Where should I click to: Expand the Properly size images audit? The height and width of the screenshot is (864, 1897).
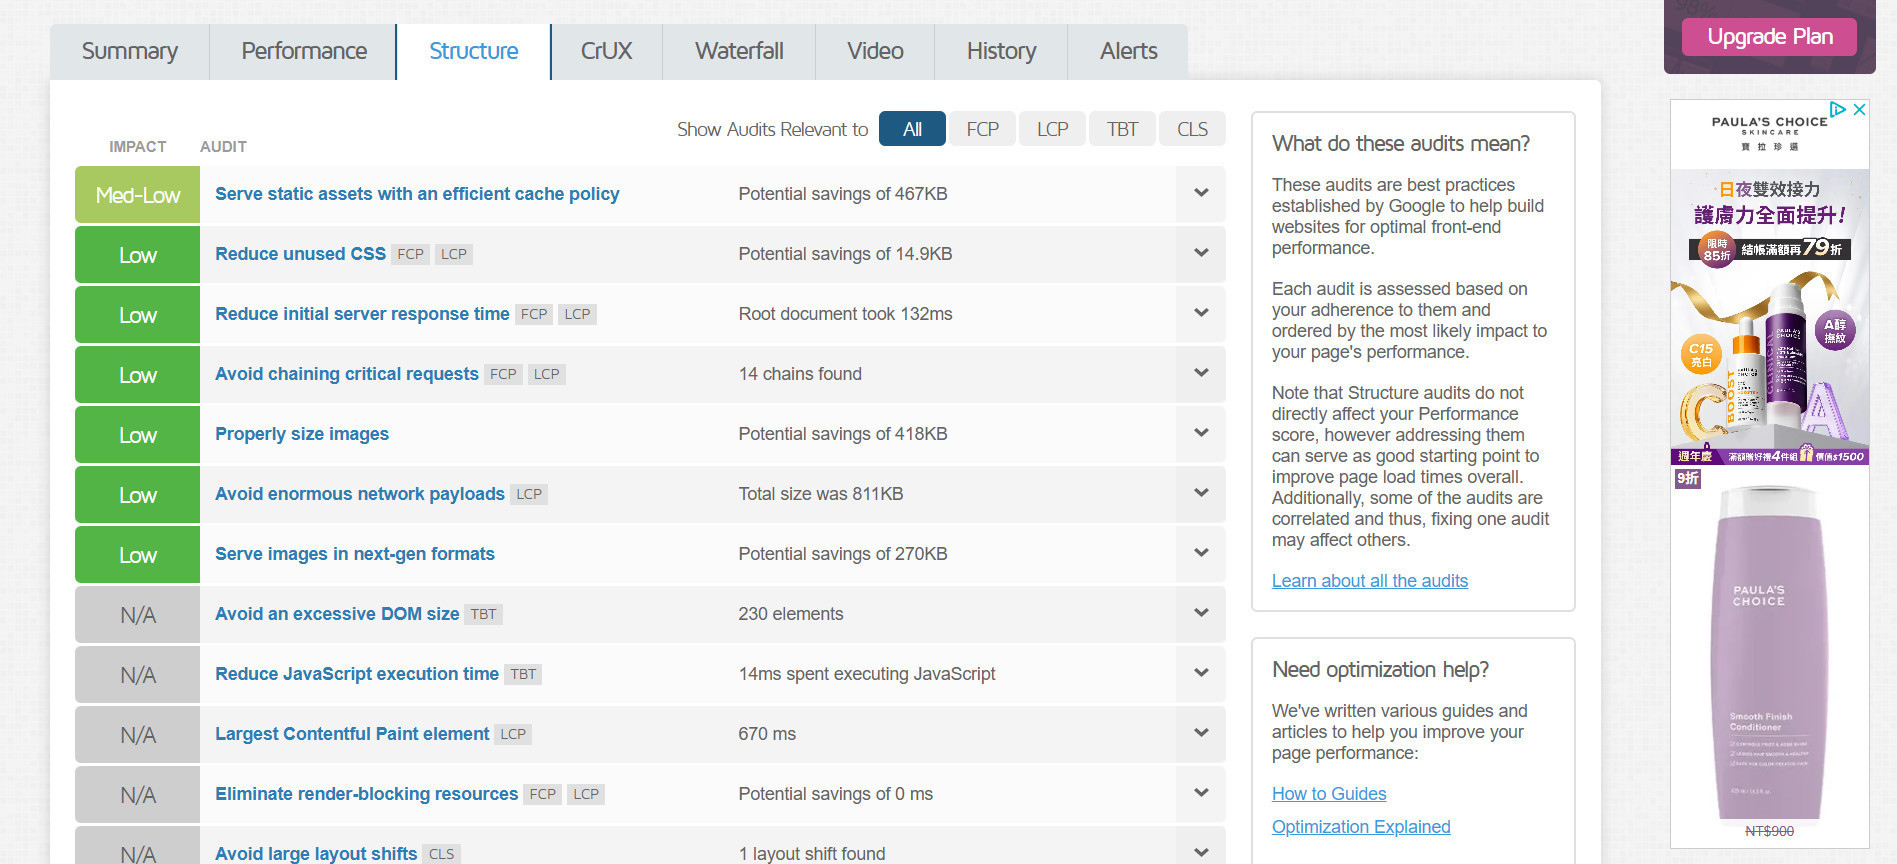click(x=1201, y=433)
